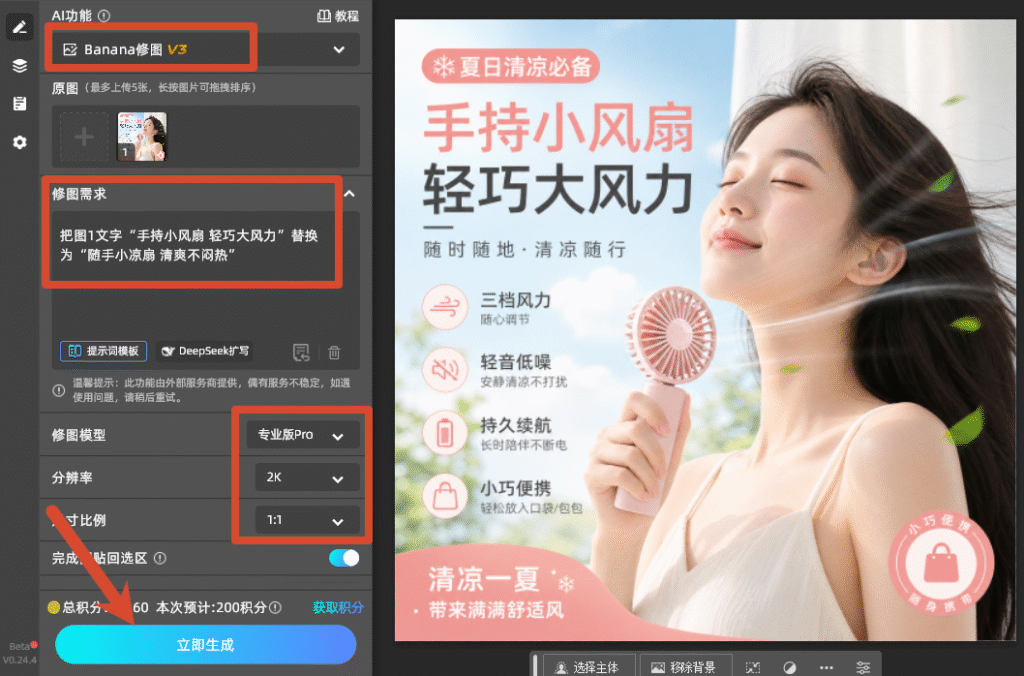Click the uploaded image thumbnail numbered 1
The width and height of the screenshot is (1024, 676).
pos(142,137)
